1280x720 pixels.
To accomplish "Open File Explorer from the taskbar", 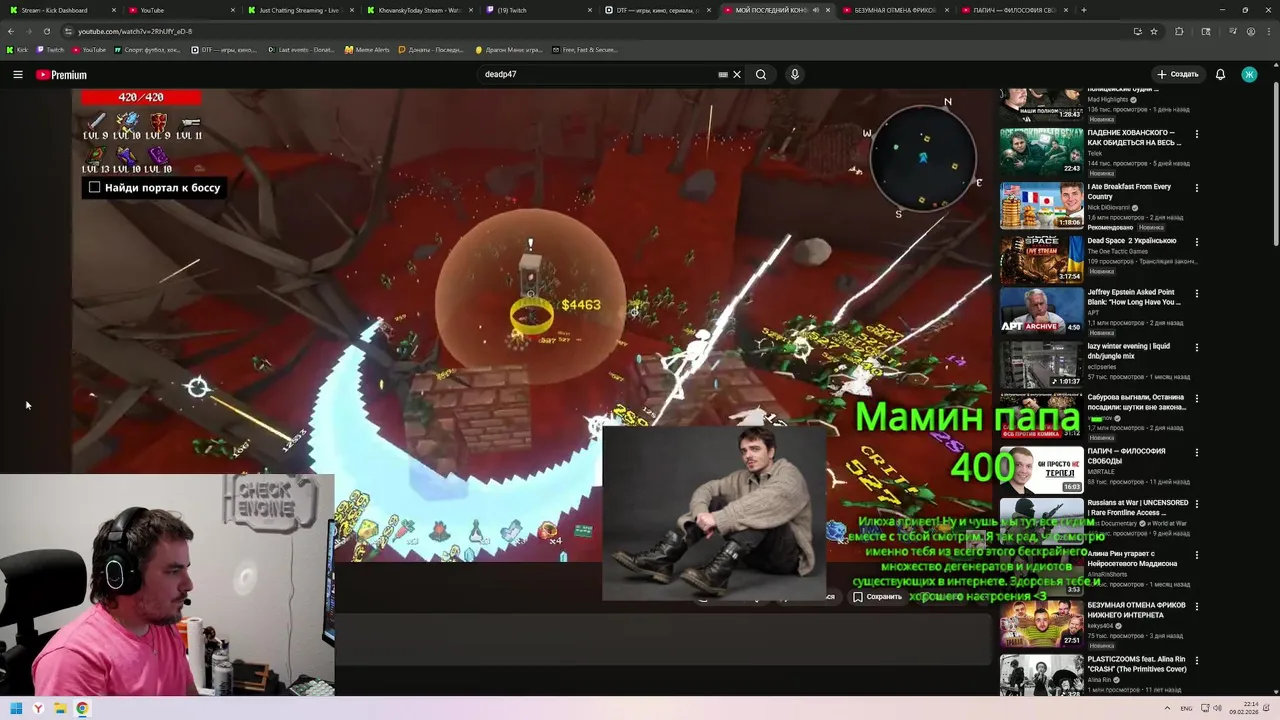I will pyautogui.click(x=60, y=708).
